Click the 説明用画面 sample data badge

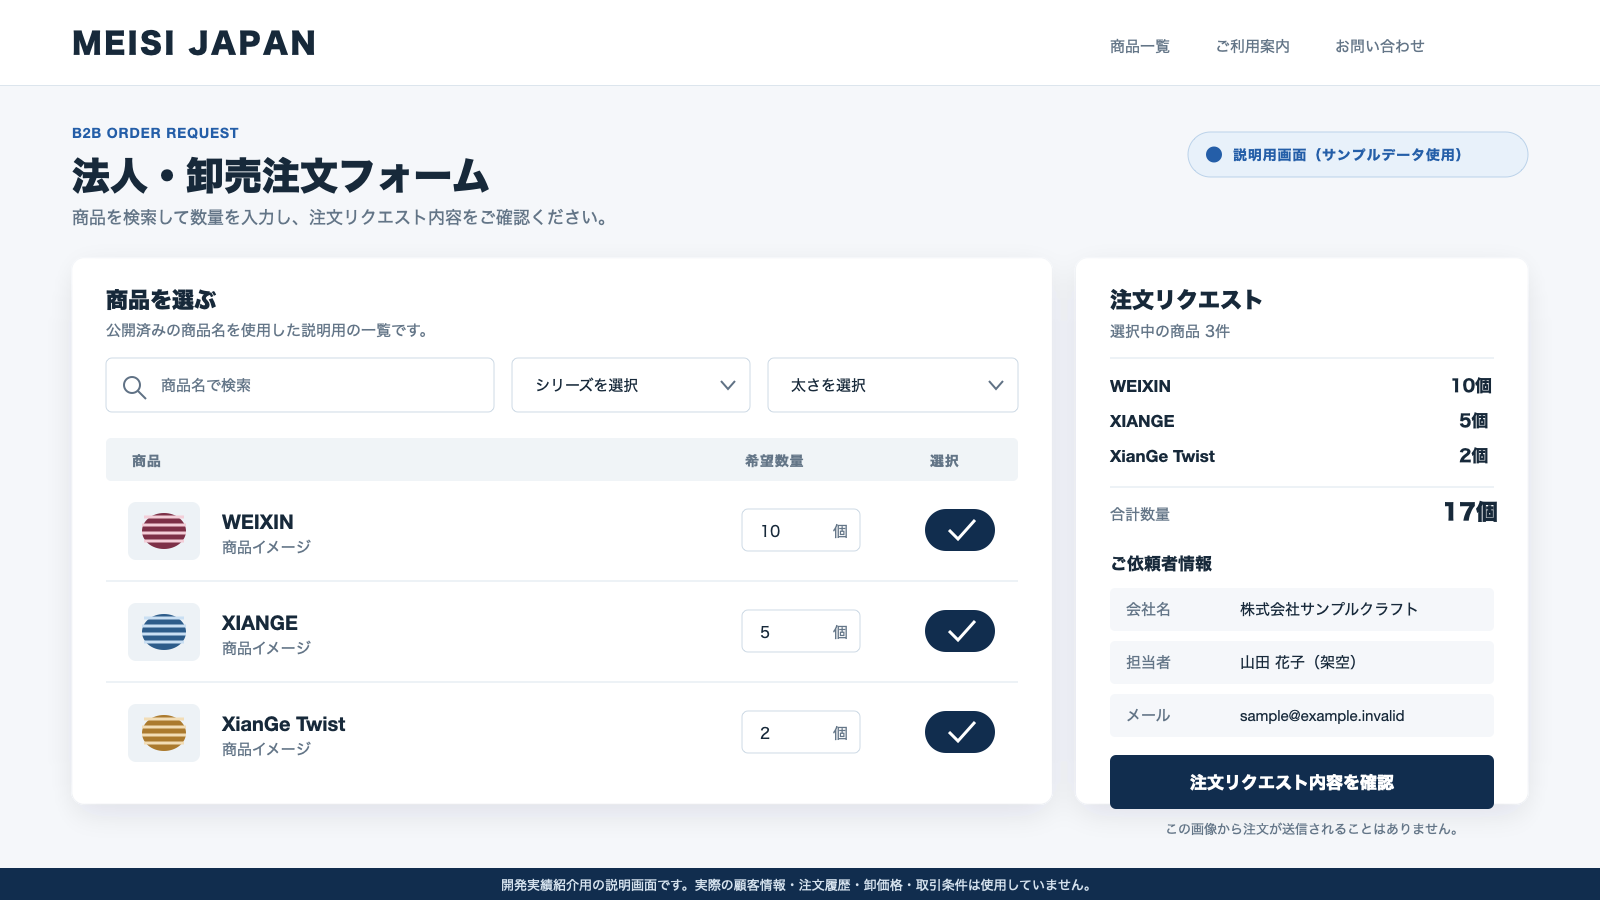pyautogui.click(x=1358, y=155)
